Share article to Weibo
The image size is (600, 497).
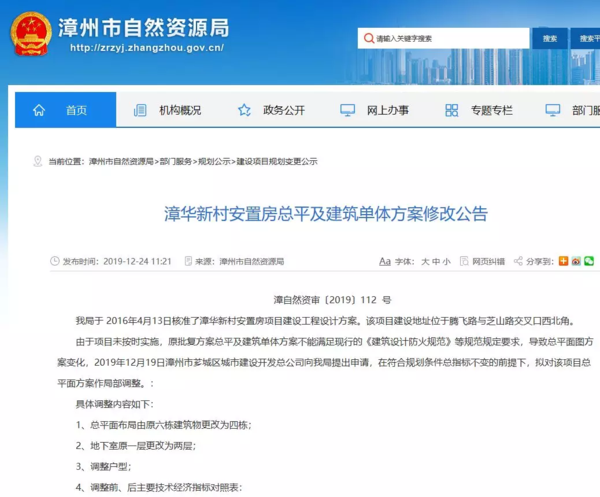point(577,261)
